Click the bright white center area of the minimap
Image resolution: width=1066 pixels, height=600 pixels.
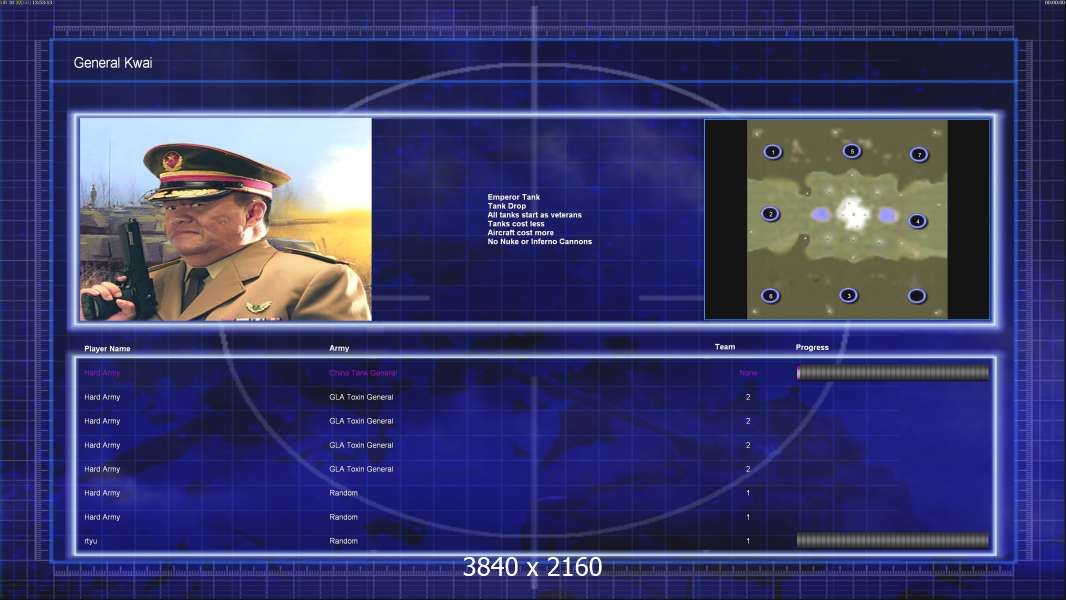852,213
